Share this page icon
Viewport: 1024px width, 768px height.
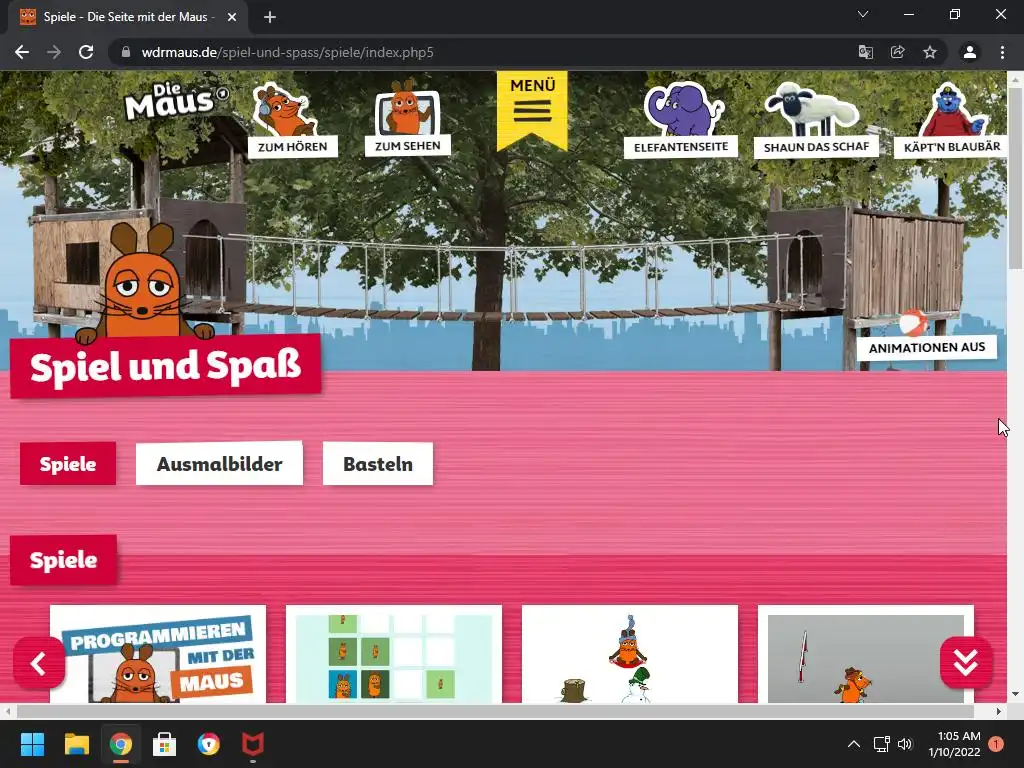(898, 52)
